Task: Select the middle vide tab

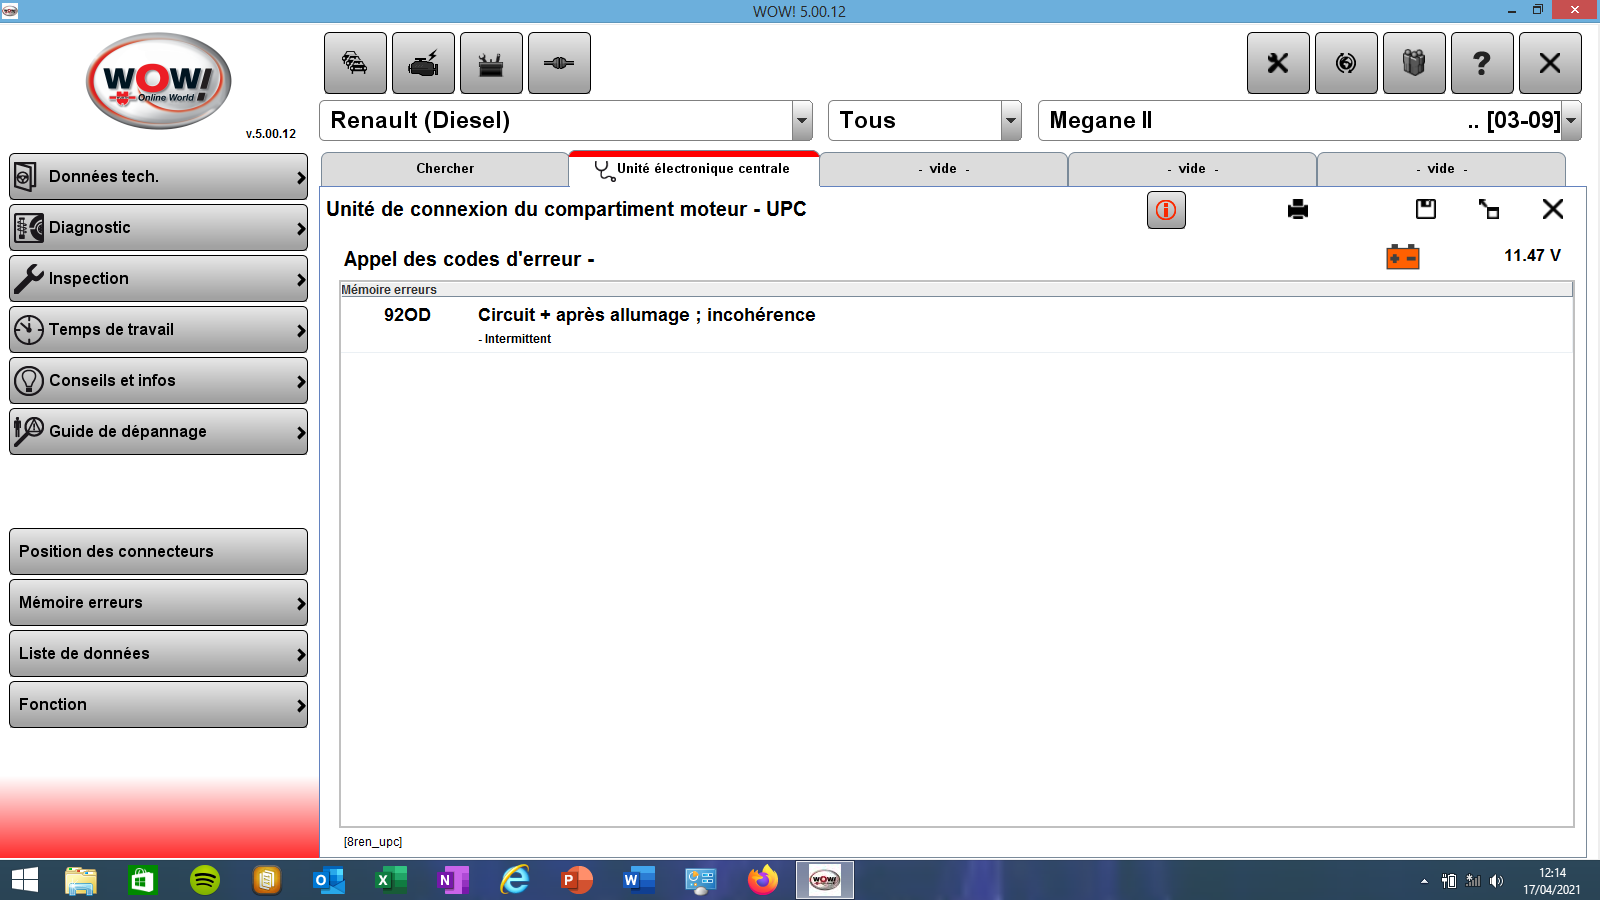Action: (x=1192, y=169)
